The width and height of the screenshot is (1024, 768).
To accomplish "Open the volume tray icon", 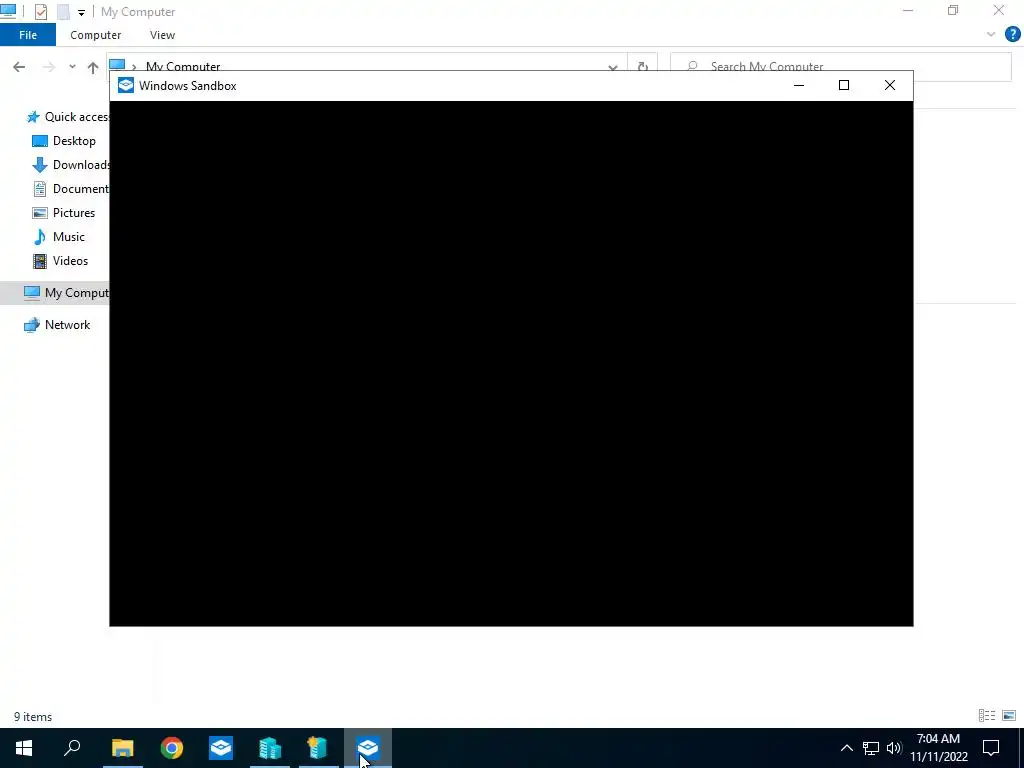I will coord(894,748).
